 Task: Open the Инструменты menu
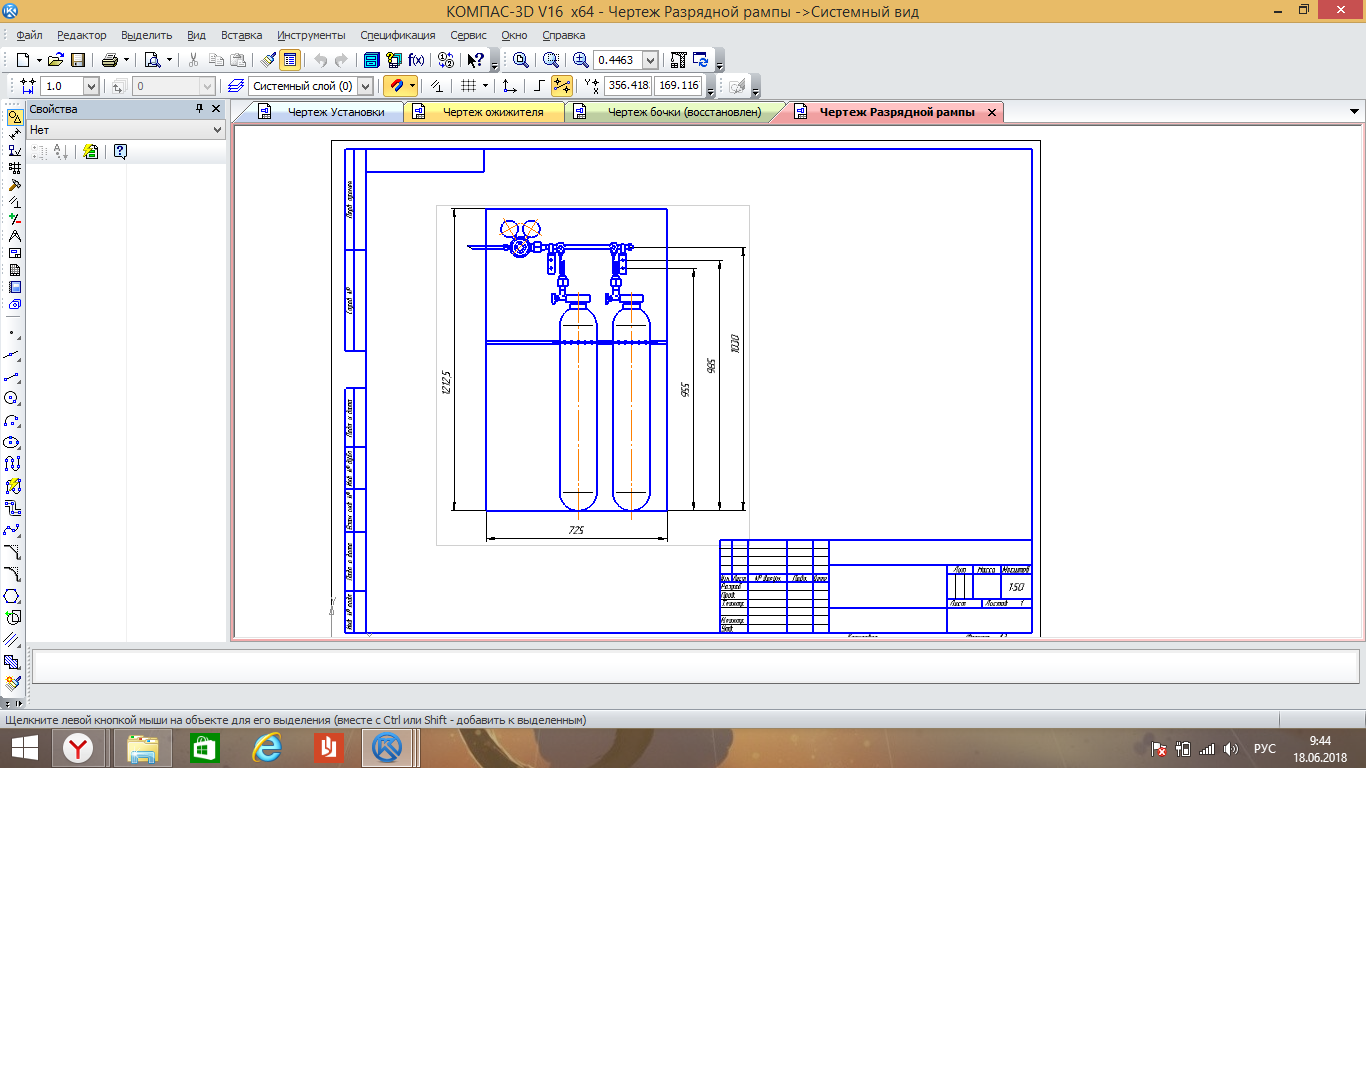[311, 35]
